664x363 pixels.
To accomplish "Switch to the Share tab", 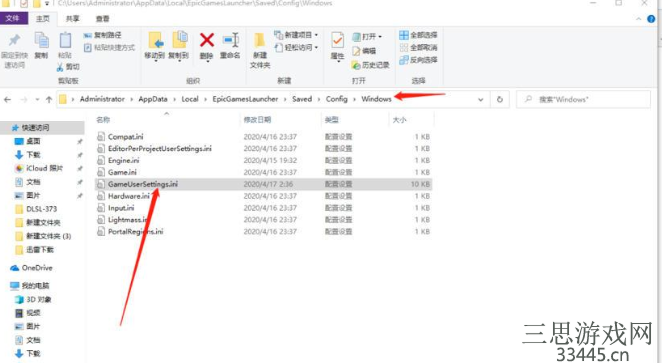I will click(x=72, y=19).
